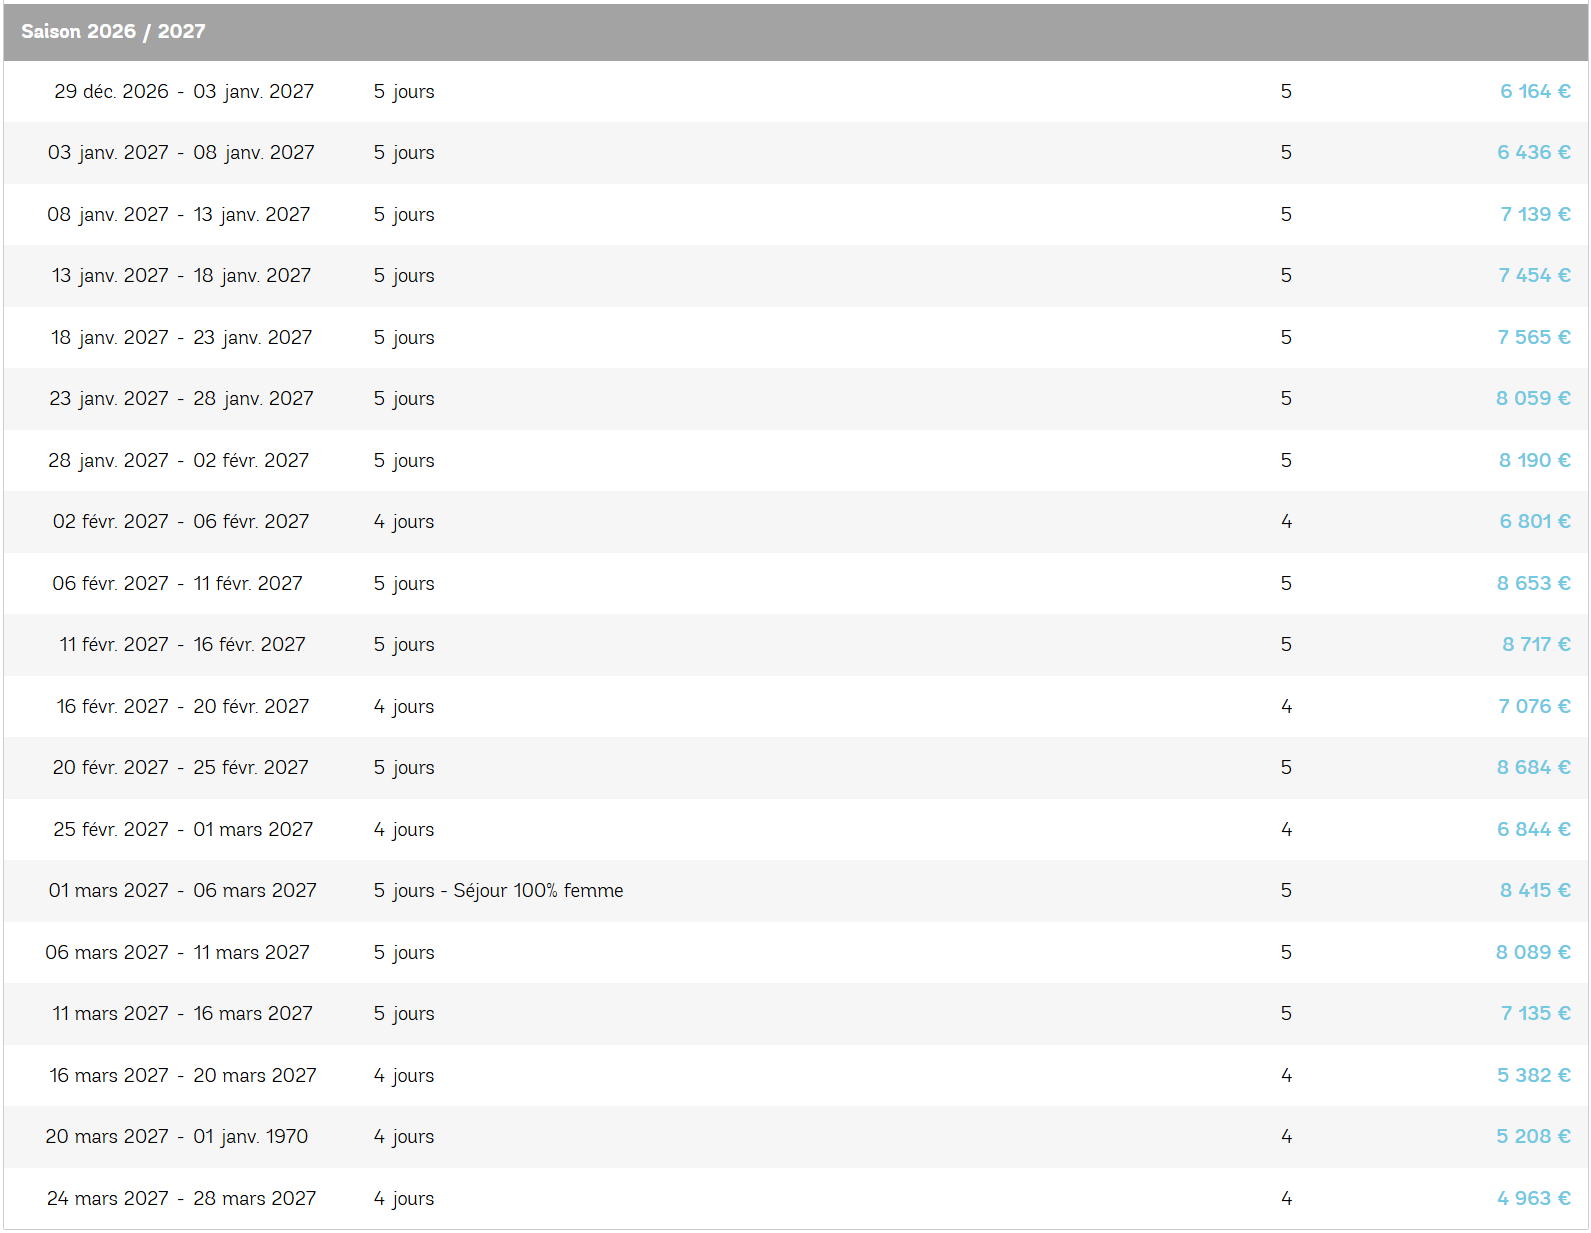This screenshot has width=1591, height=1233.
Task: Click '4 jours' in the 16 févr. 2027 row
Action: (404, 707)
